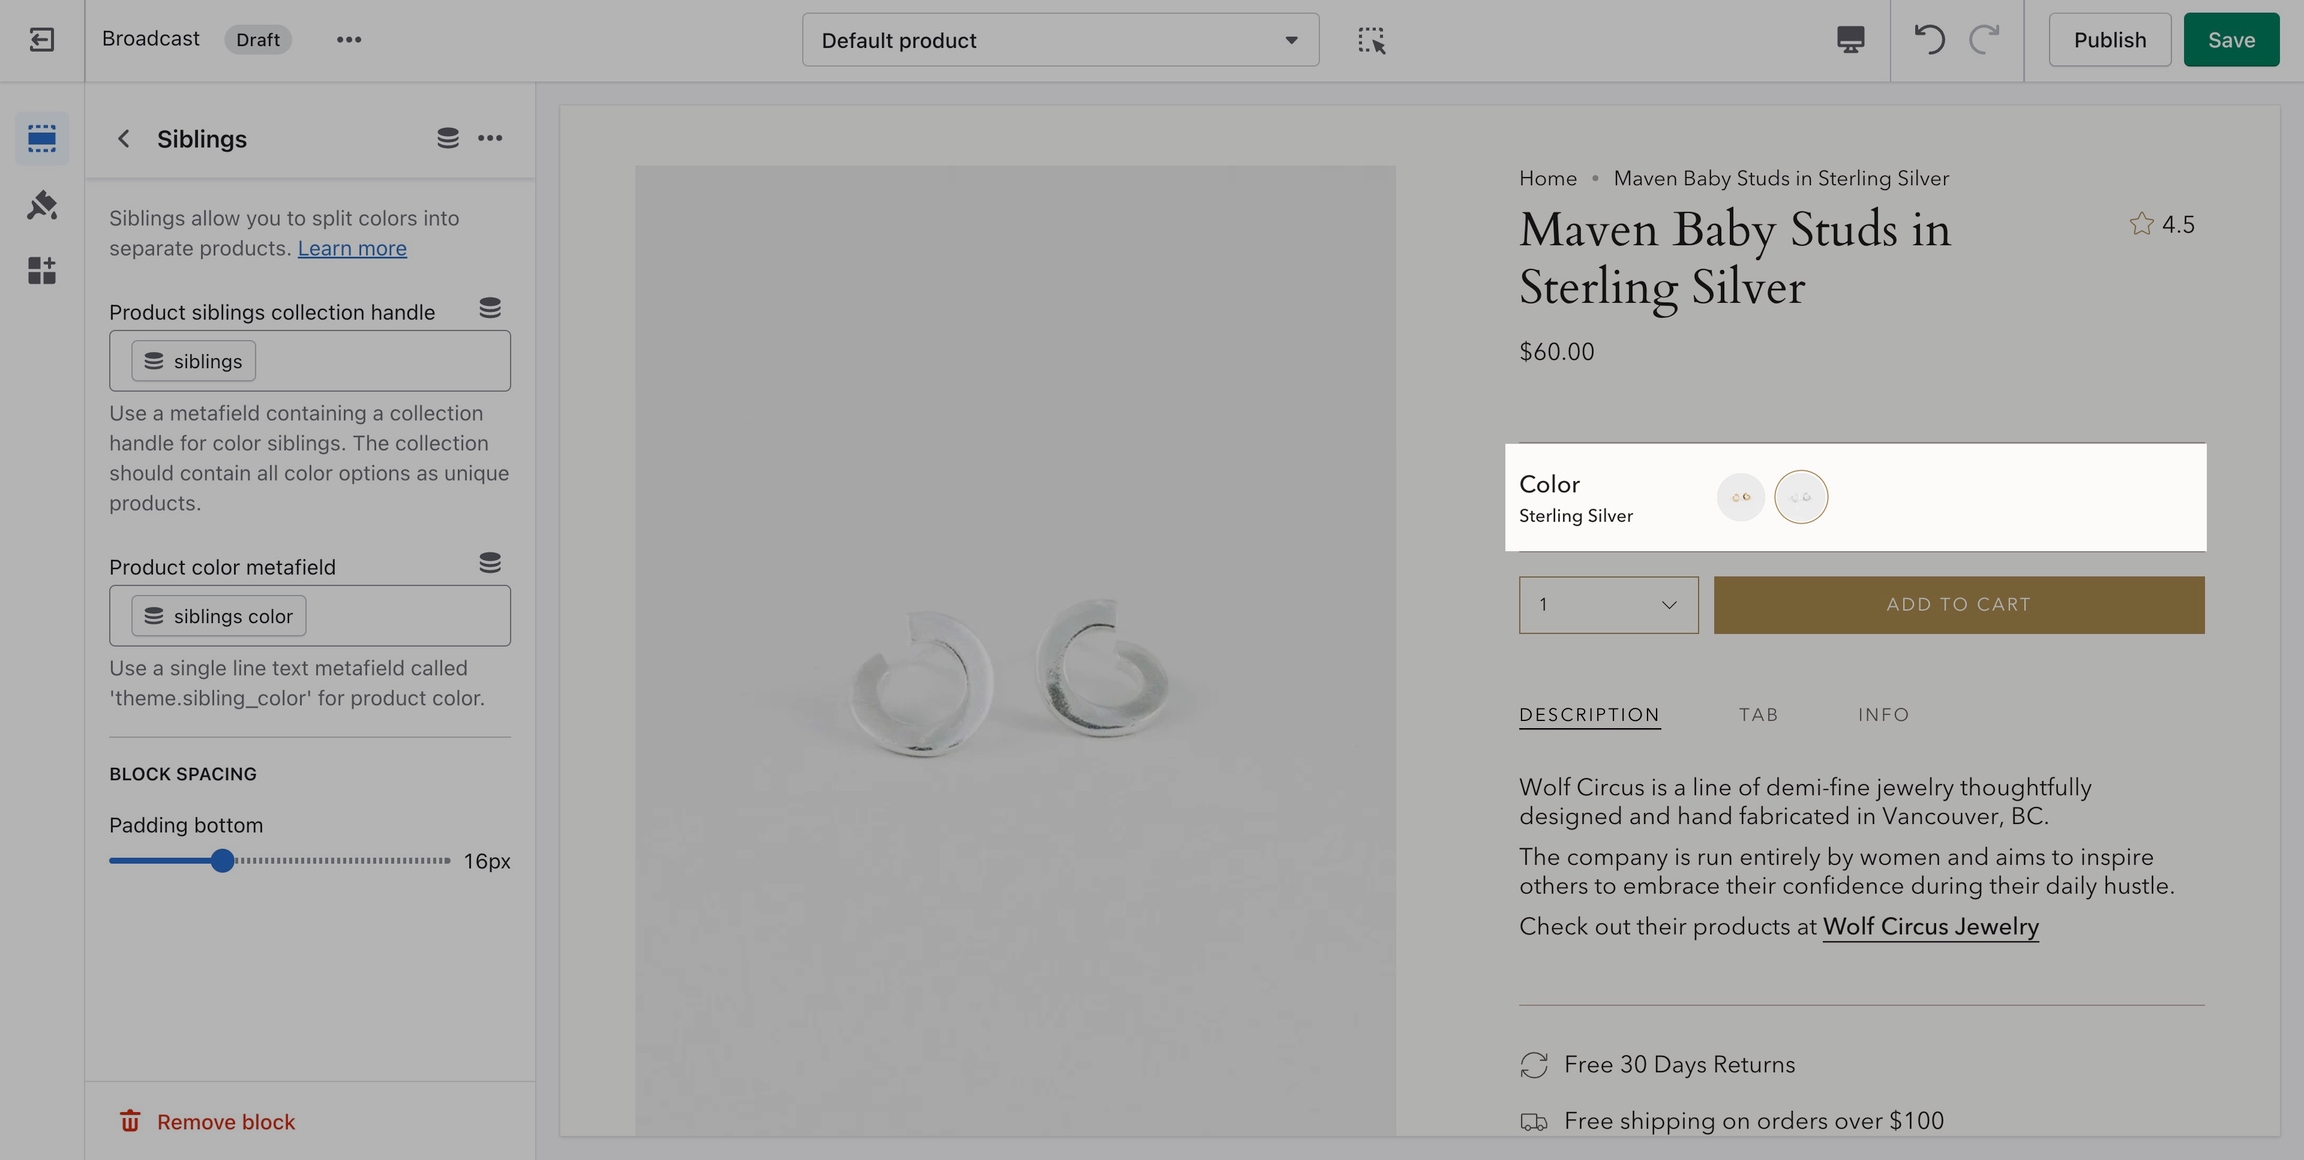Select the TAB product tab

[1758, 715]
